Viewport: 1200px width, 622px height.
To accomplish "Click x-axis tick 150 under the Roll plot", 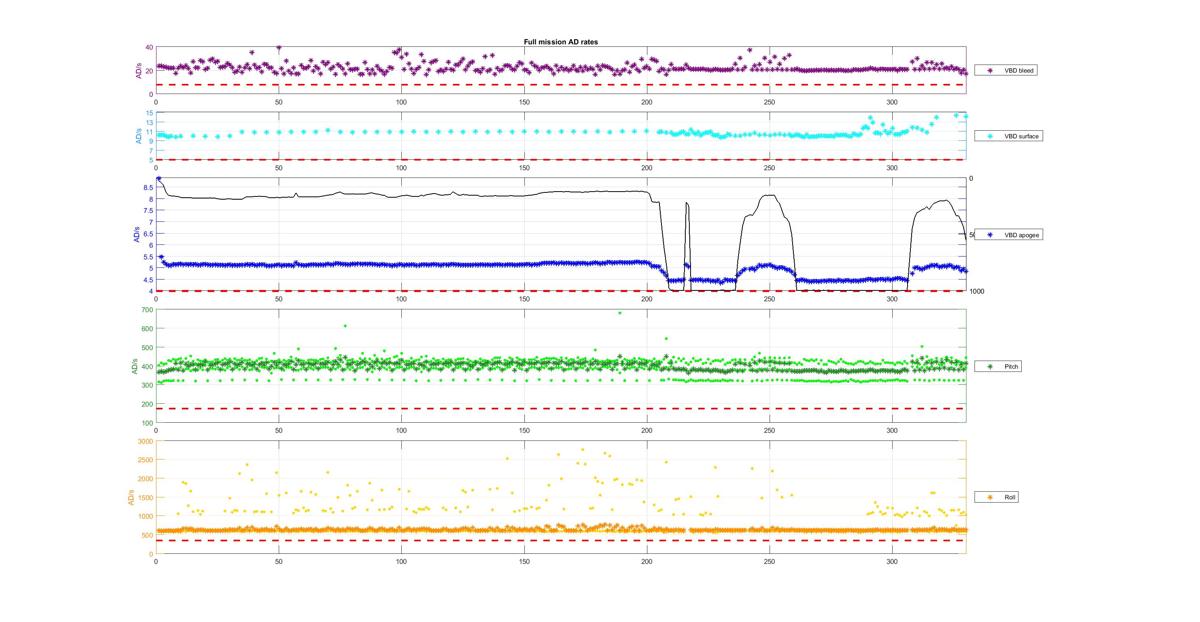I will (524, 561).
